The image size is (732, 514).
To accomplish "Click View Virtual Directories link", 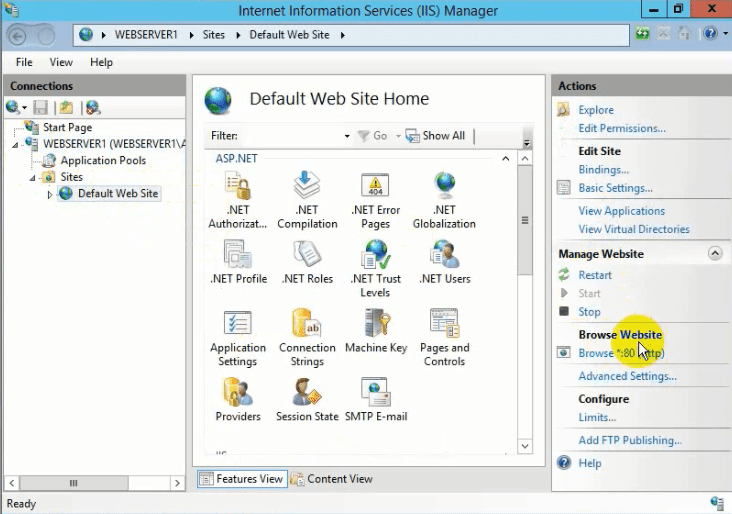I will [x=633, y=229].
